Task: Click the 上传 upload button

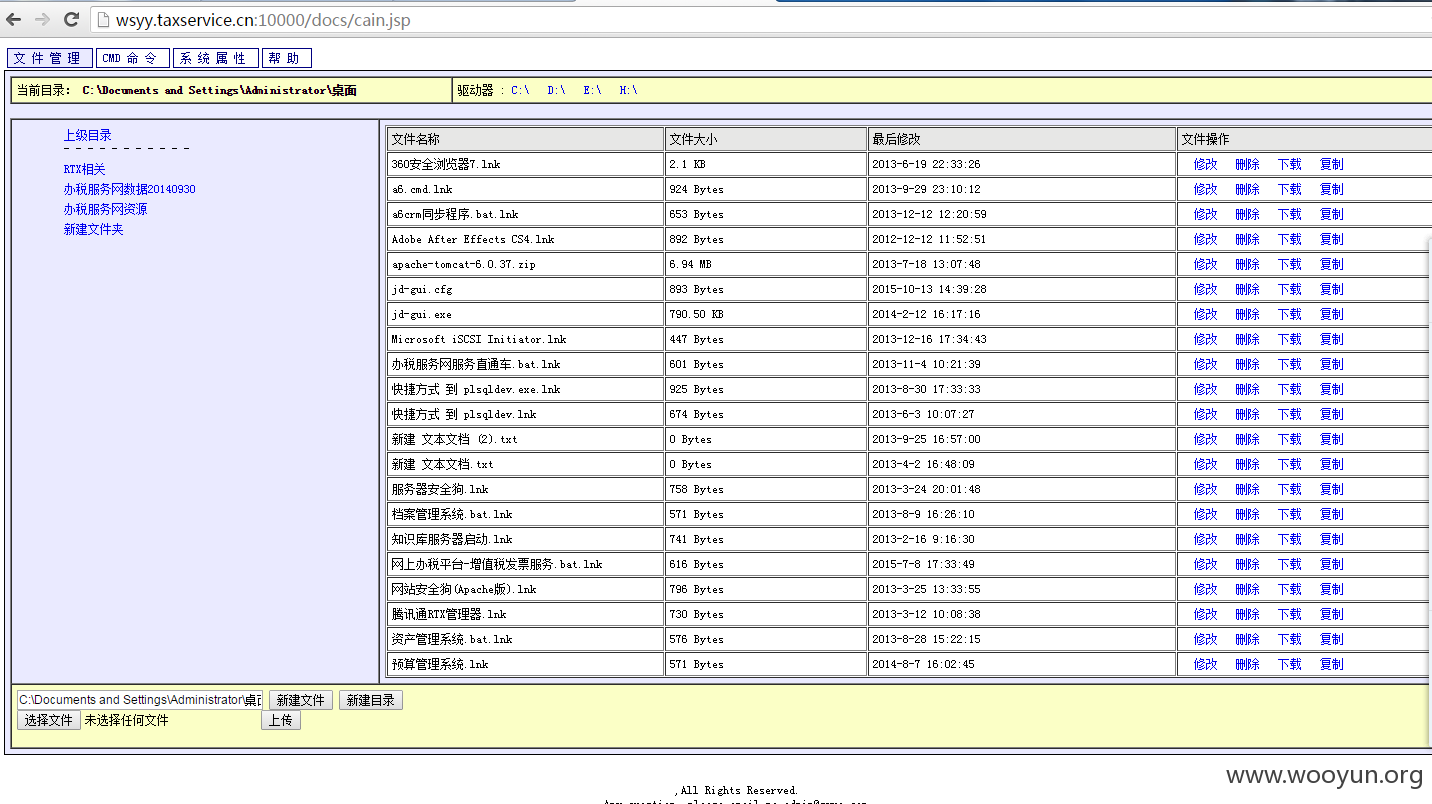Action: [x=281, y=720]
